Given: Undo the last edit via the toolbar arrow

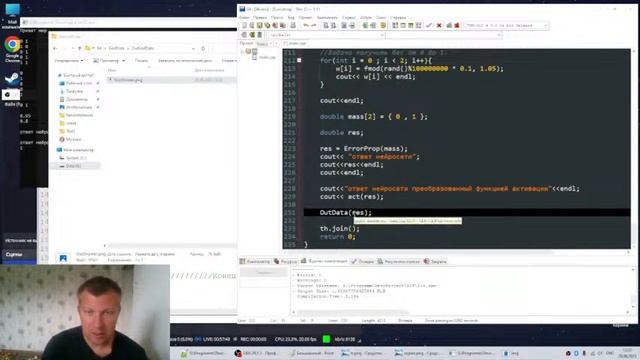Looking at the screenshot, I should pyautogui.click(x=306, y=25).
